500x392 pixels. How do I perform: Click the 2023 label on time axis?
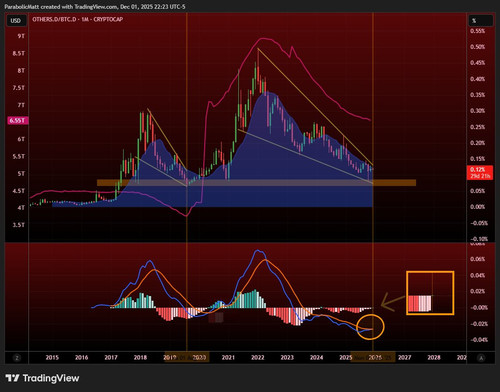(287, 358)
